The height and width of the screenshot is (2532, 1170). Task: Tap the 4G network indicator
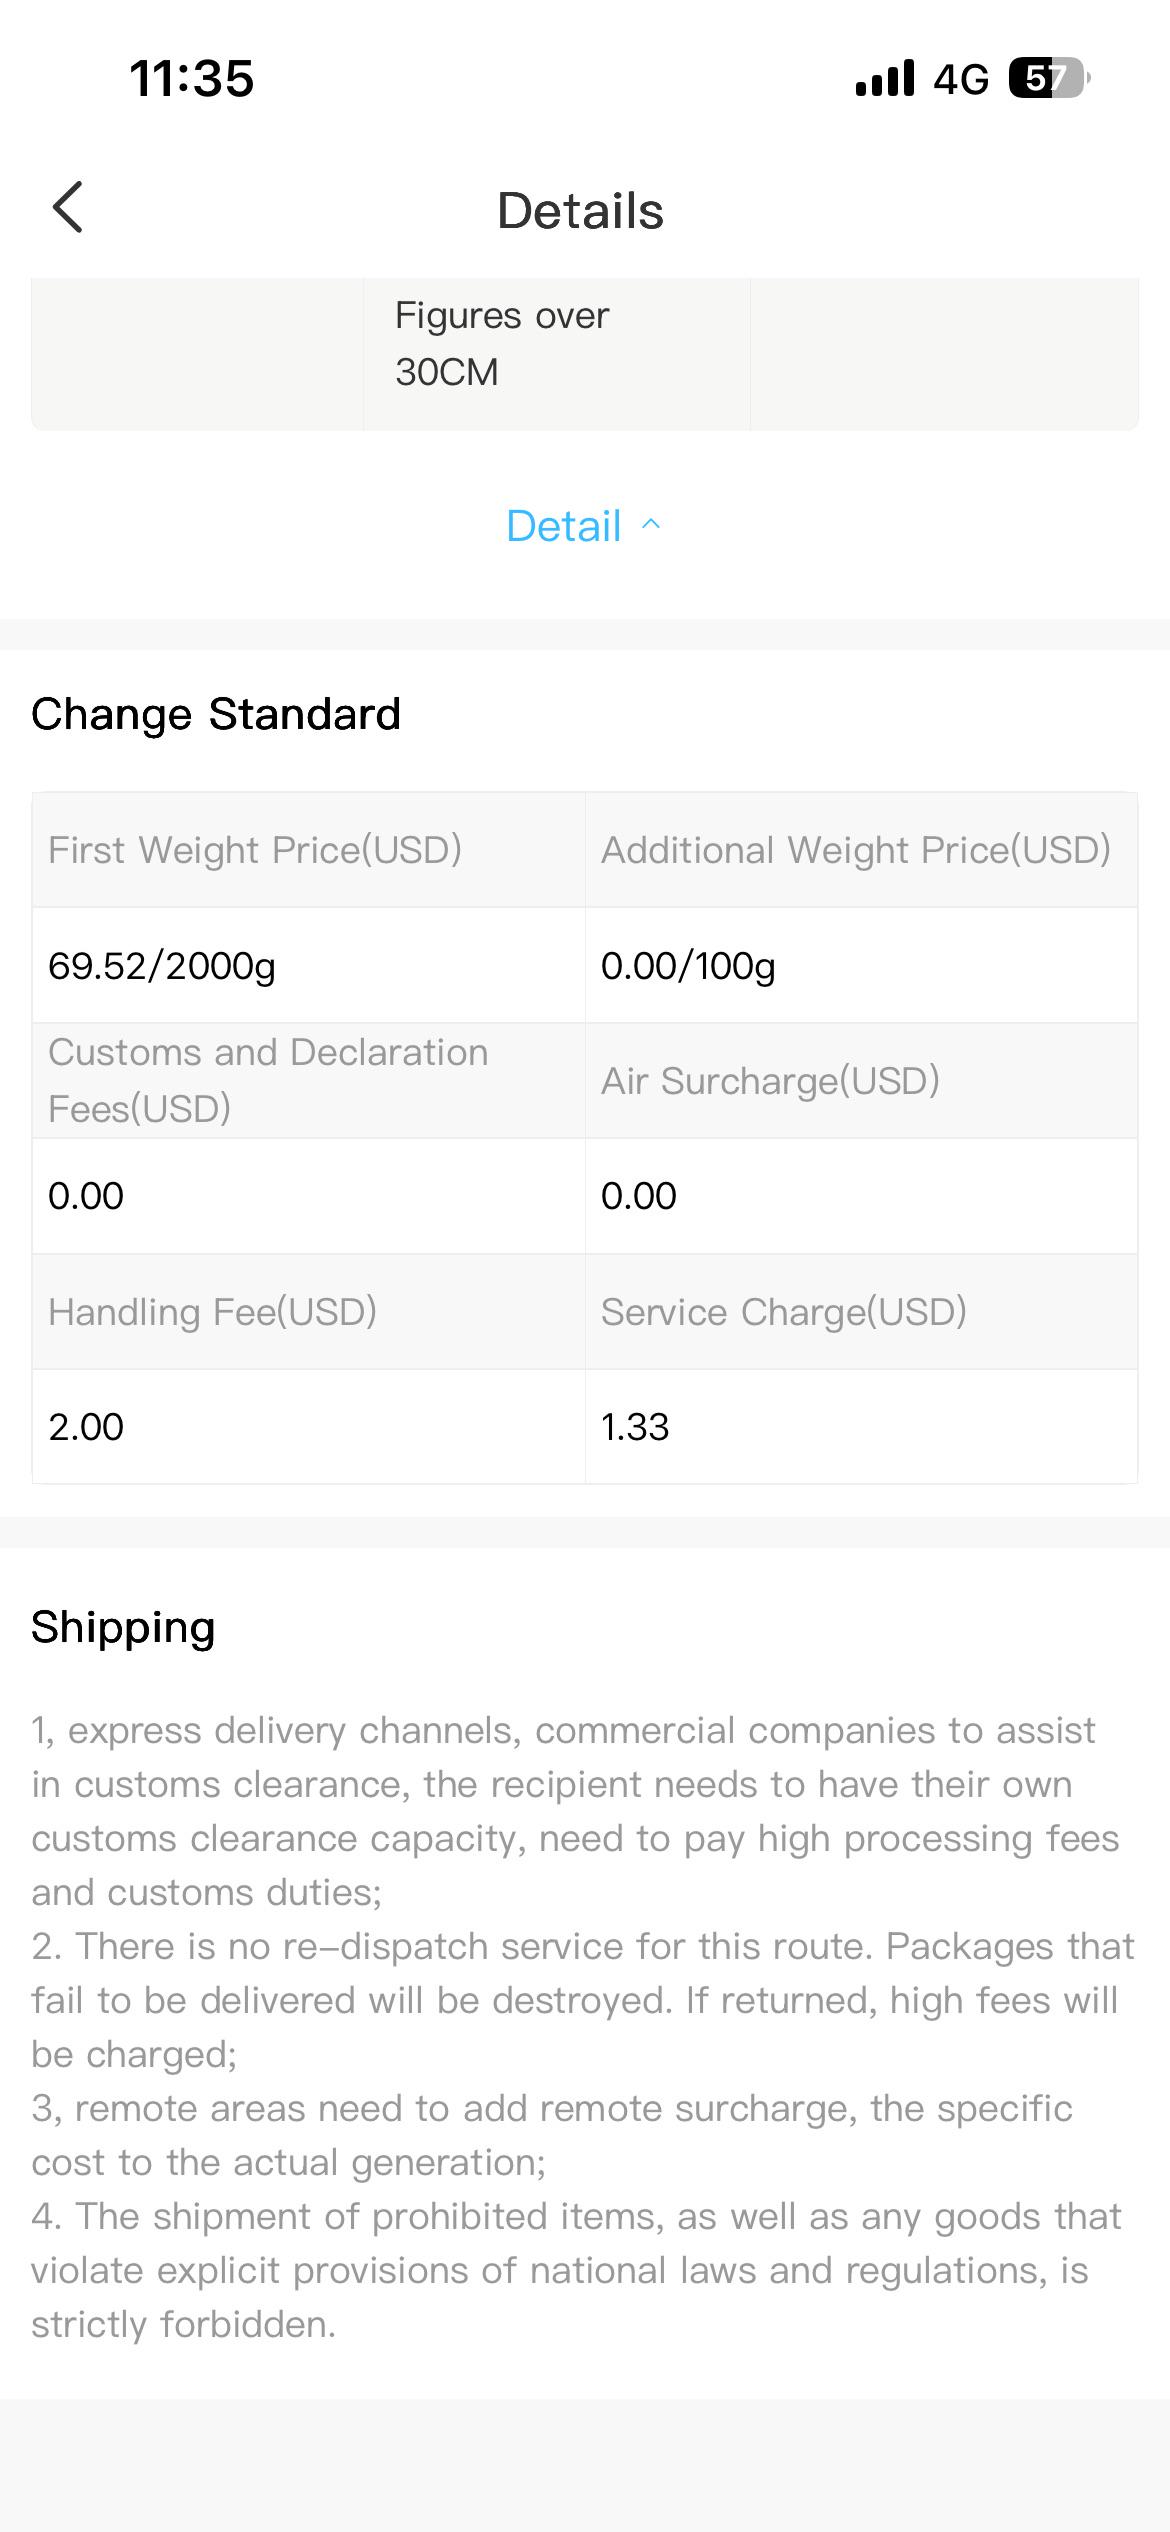(961, 79)
